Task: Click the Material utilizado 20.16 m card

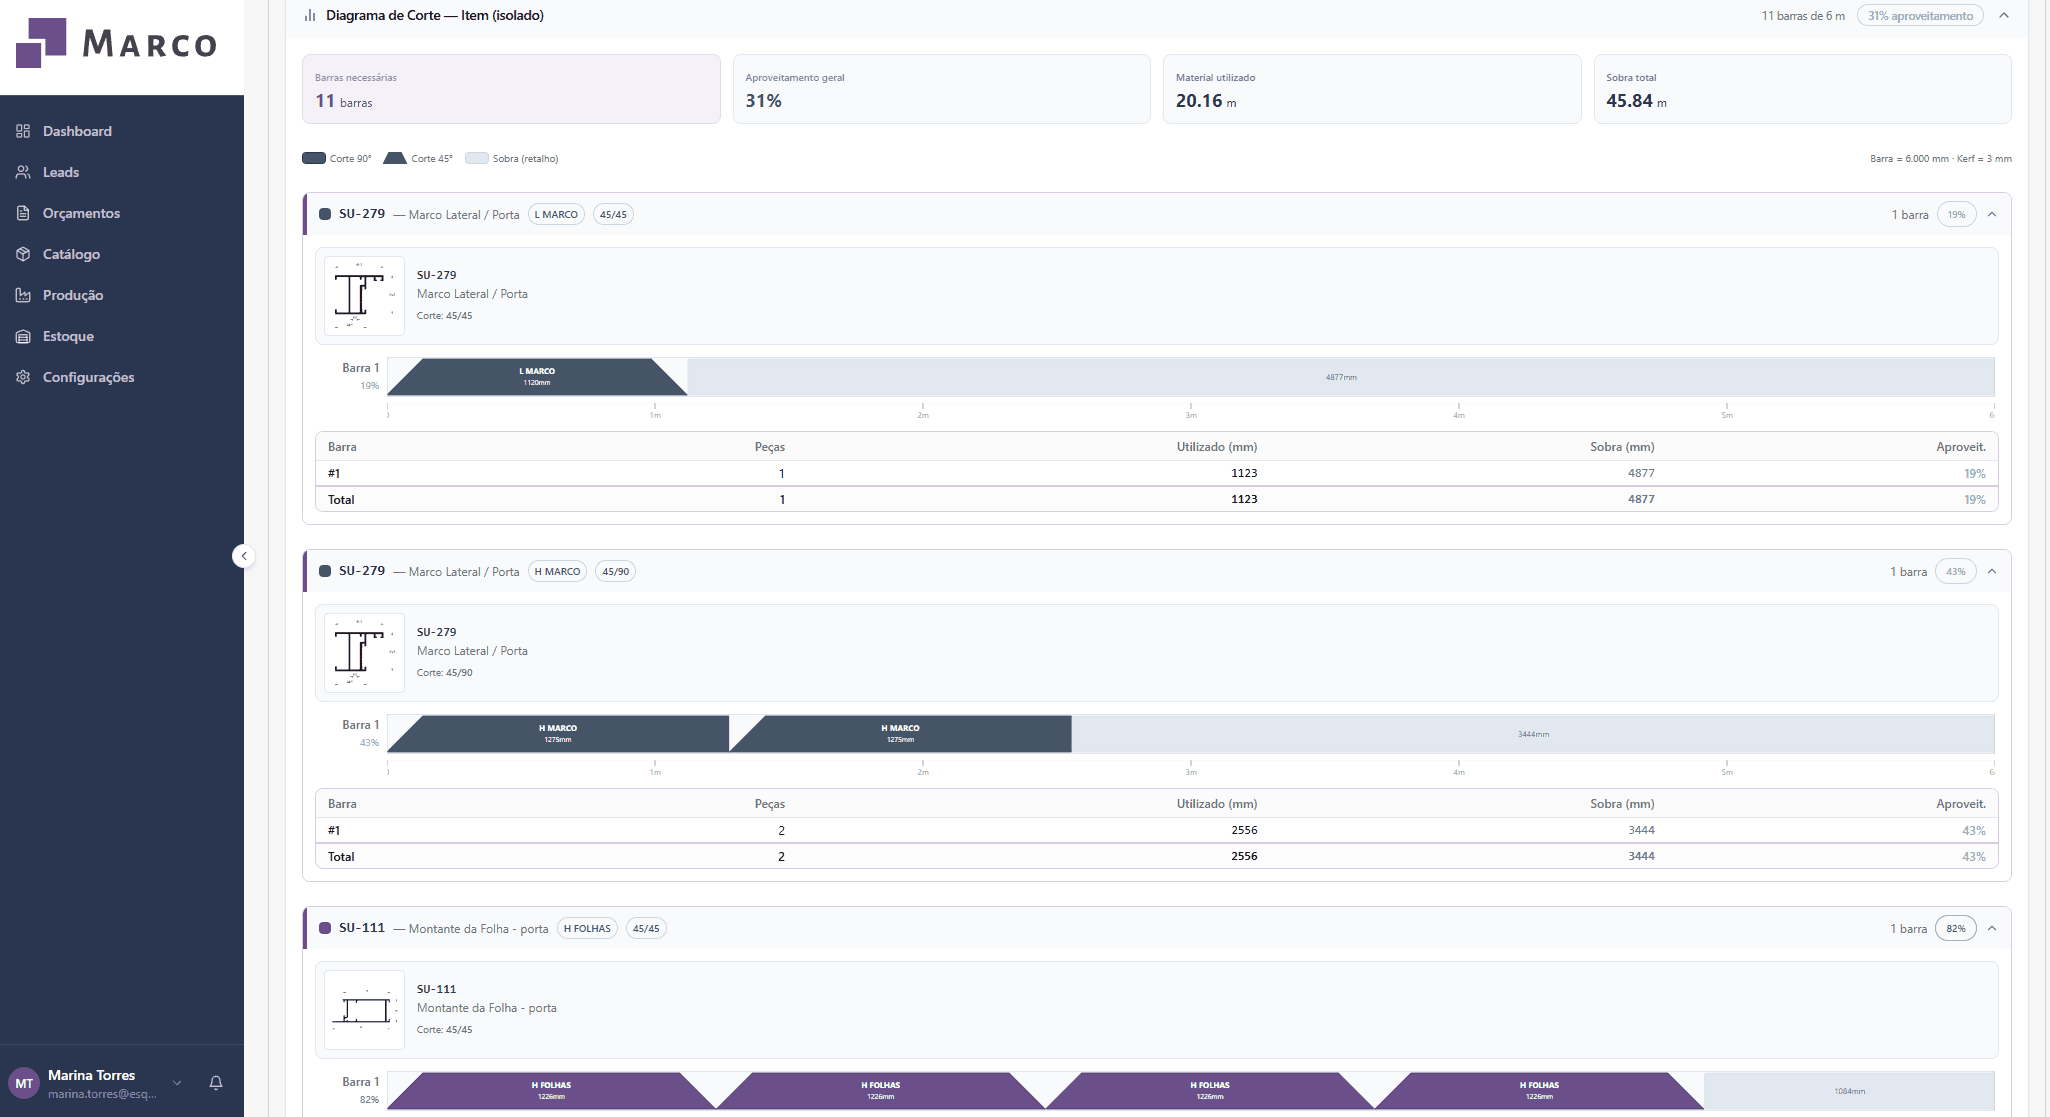Action: [1372, 89]
